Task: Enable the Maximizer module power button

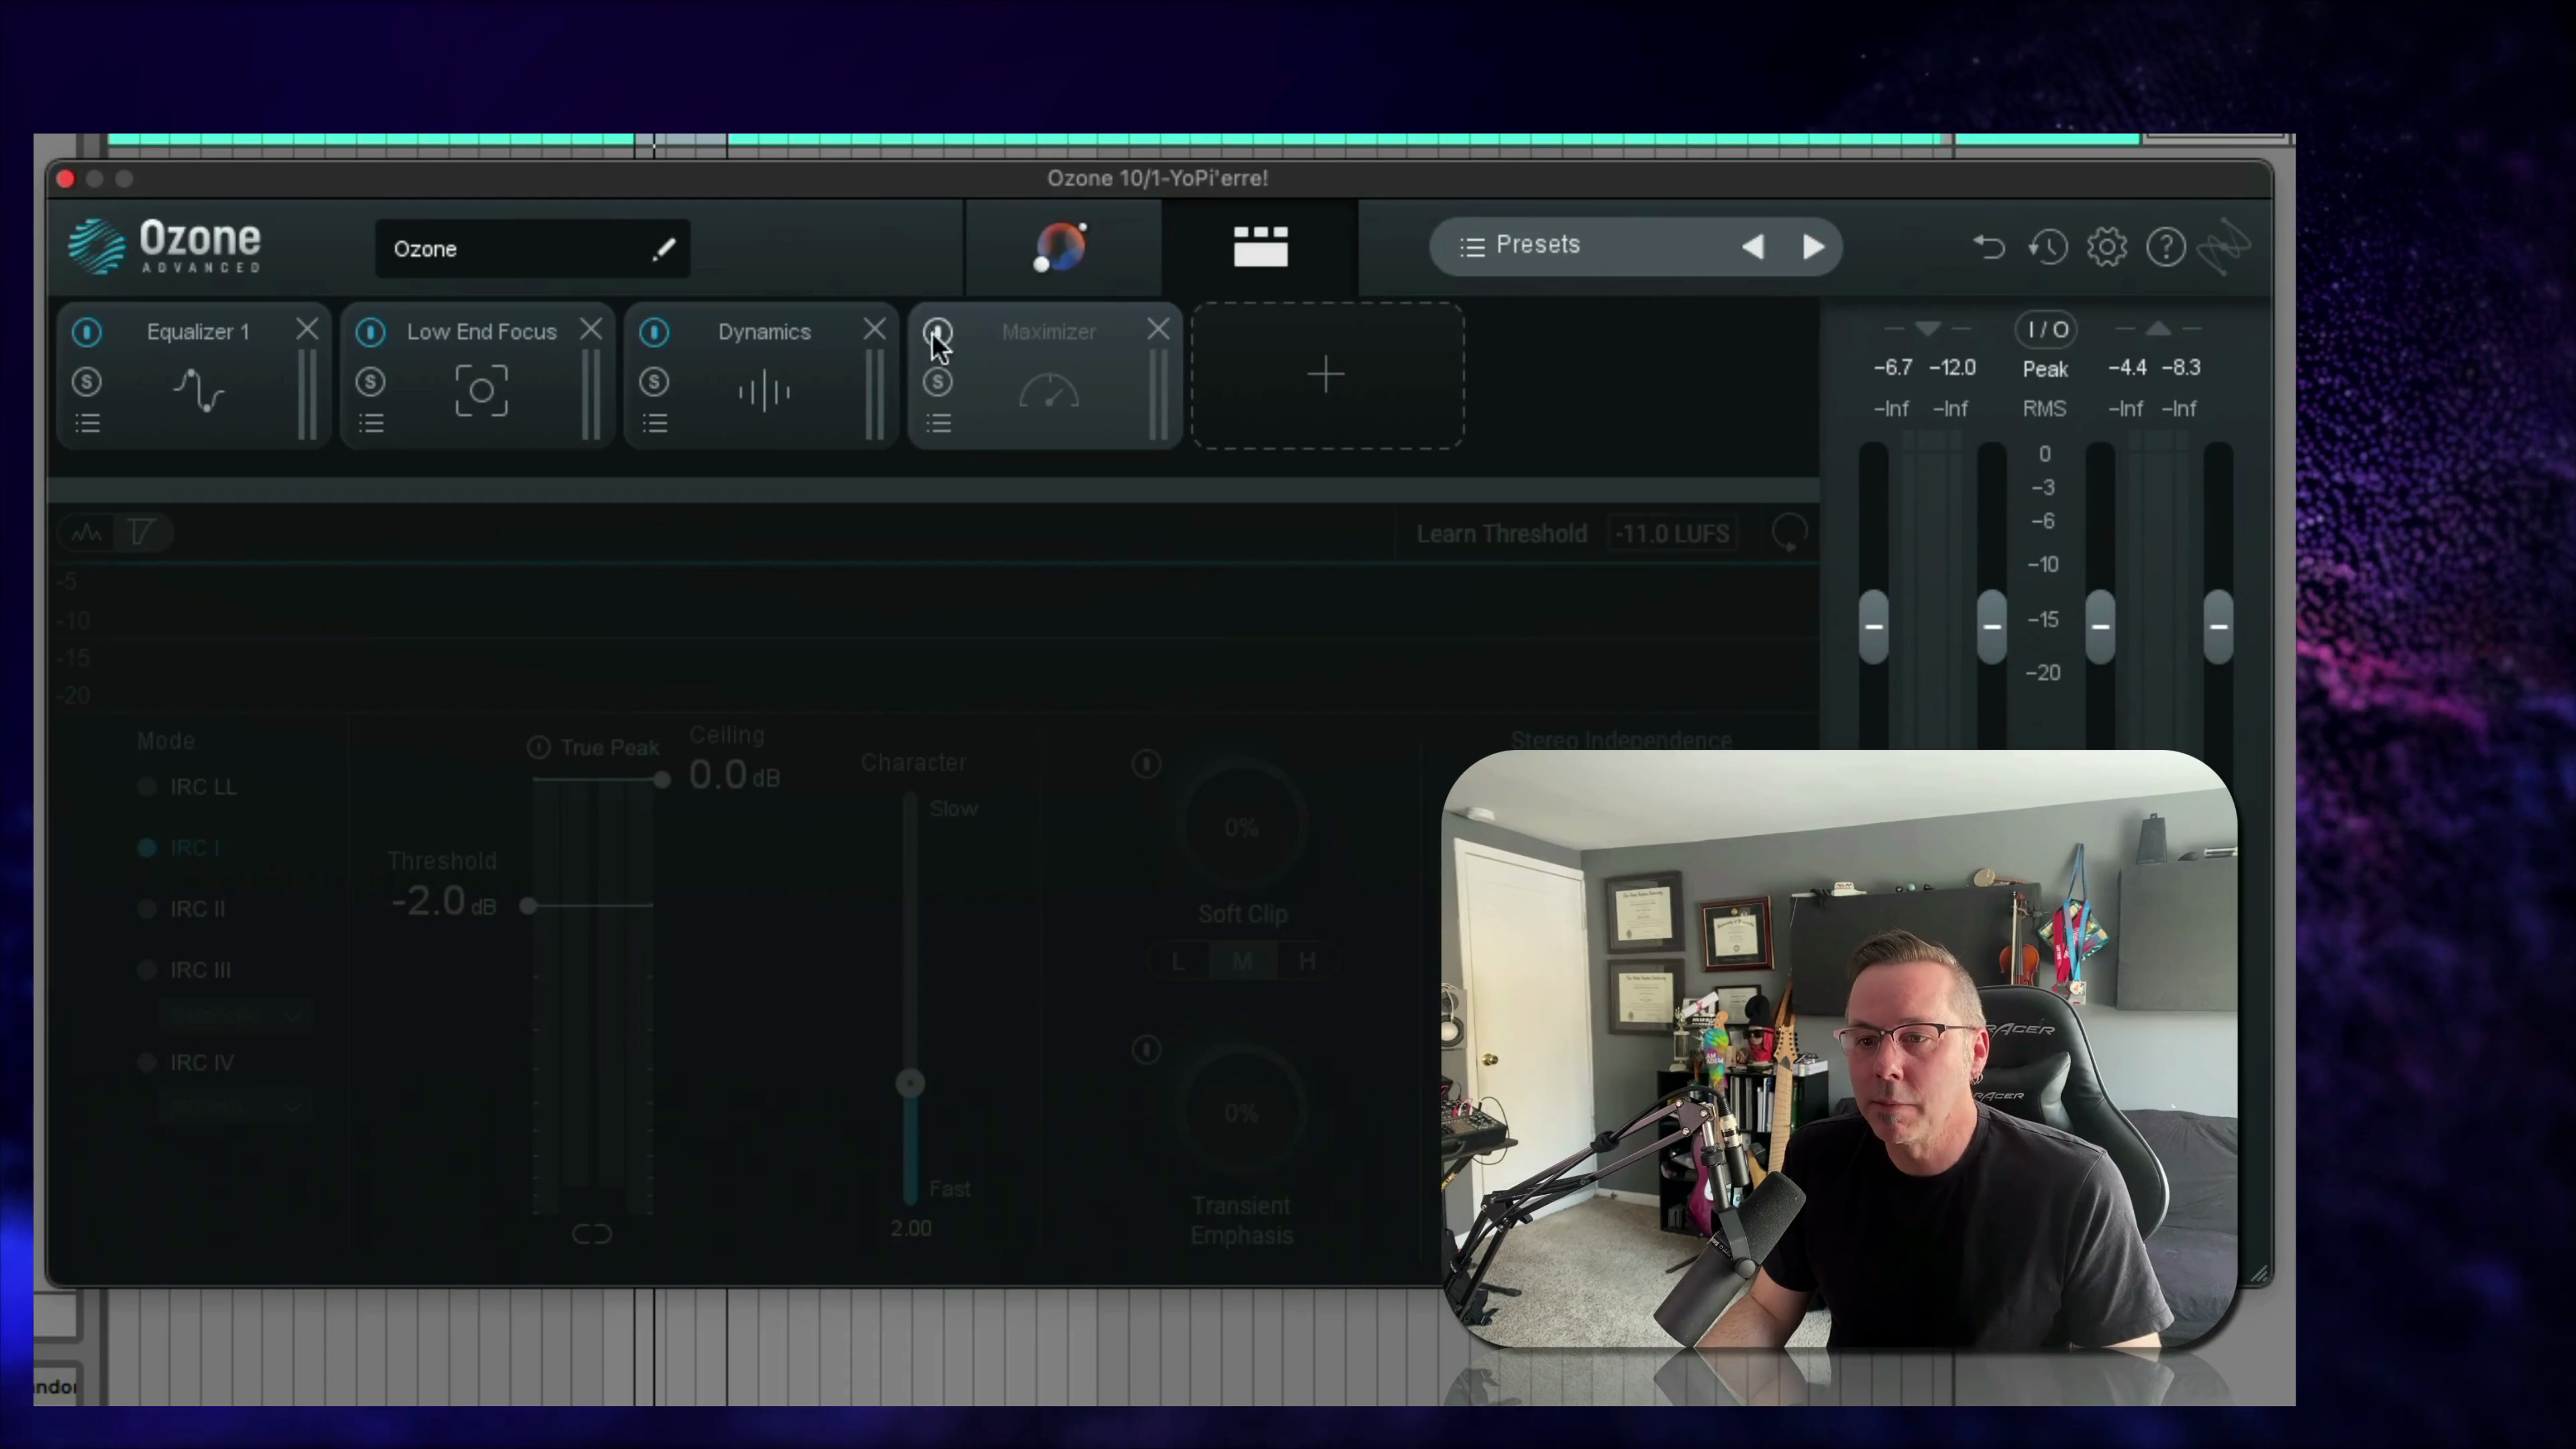Action: (x=938, y=332)
